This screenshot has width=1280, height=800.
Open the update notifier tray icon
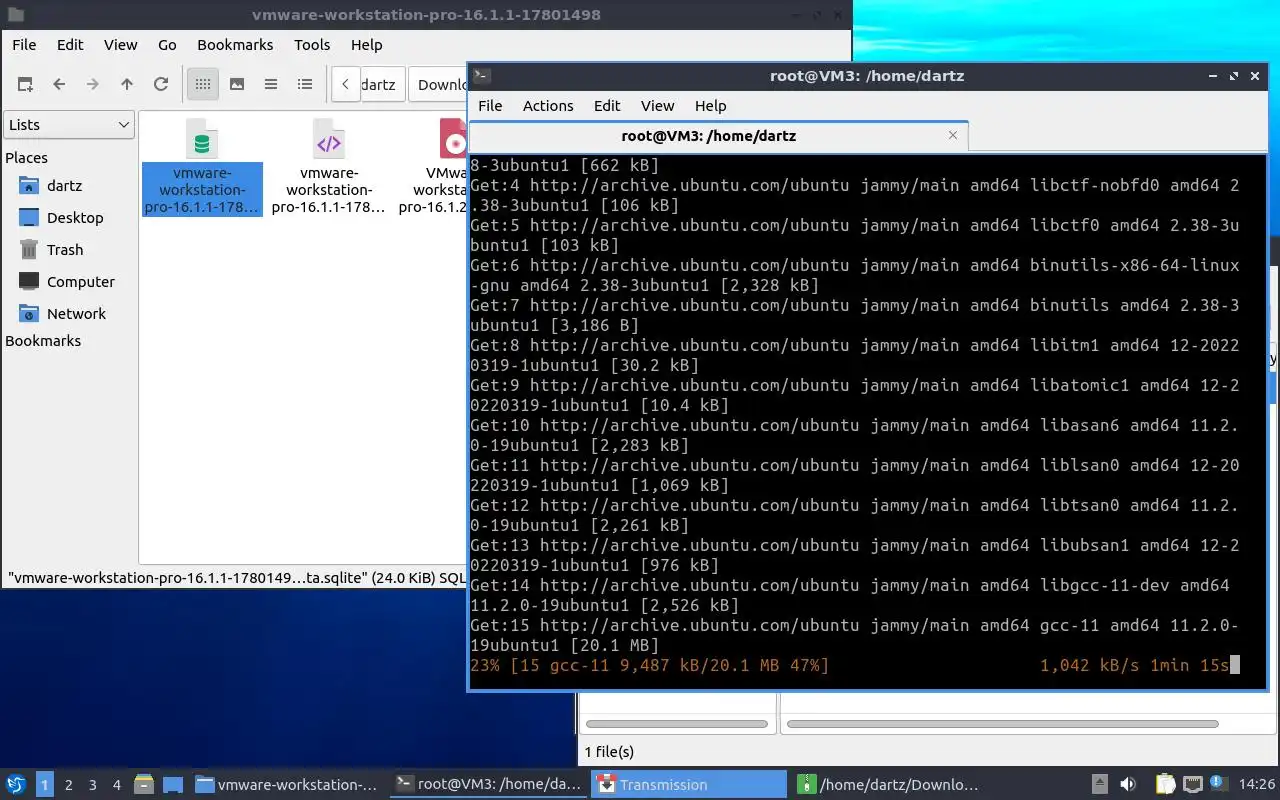[1219, 785]
